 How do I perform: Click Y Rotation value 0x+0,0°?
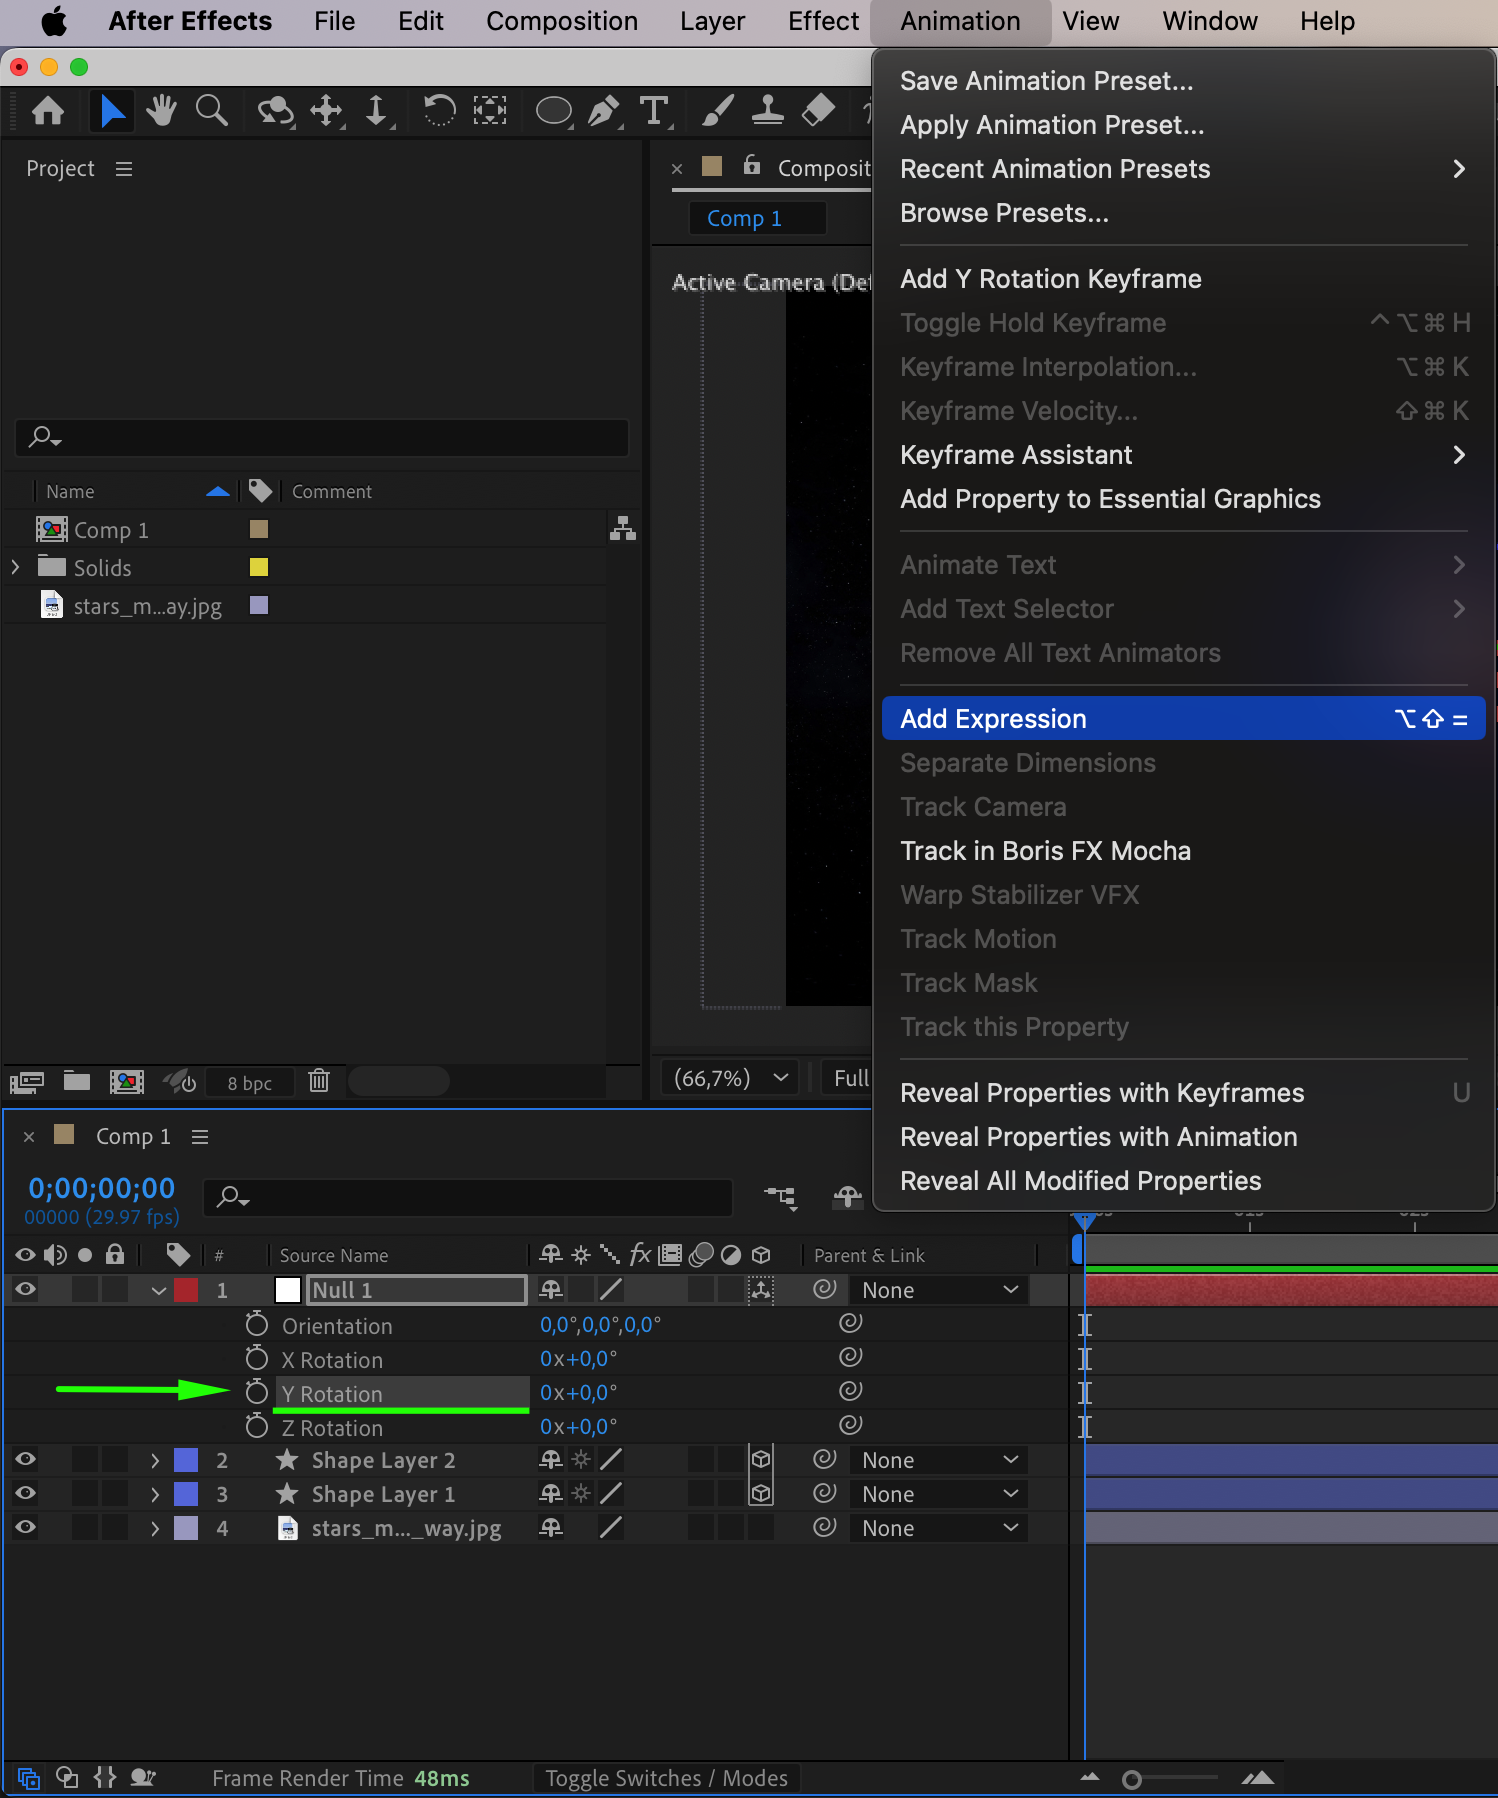(x=578, y=1392)
